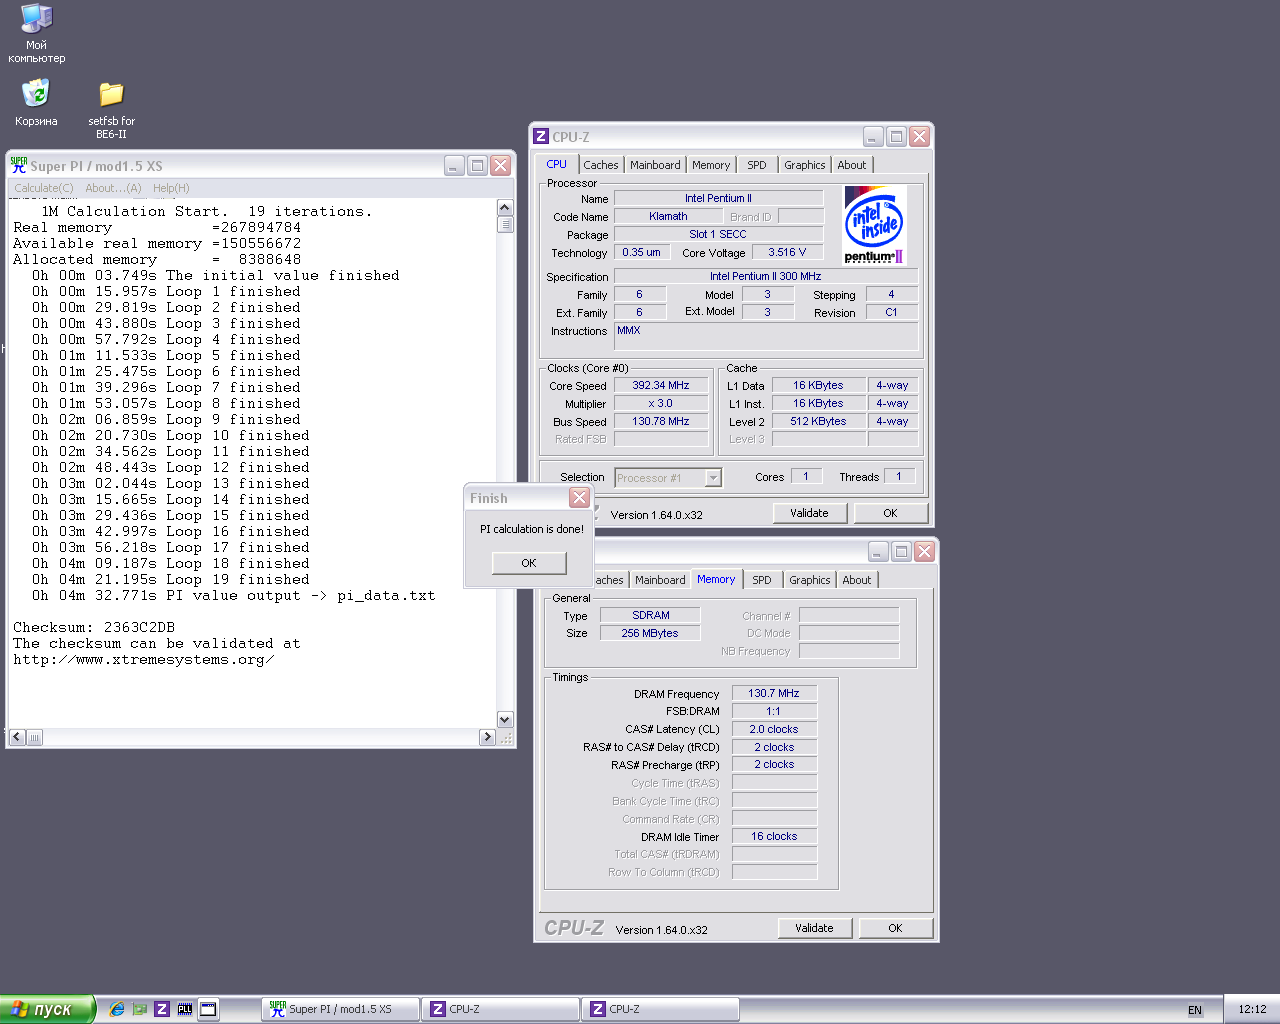Select Mainboard tab in upper CPU-Z window
Screen dimensions: 1280x1024
[x=655, y=165]
